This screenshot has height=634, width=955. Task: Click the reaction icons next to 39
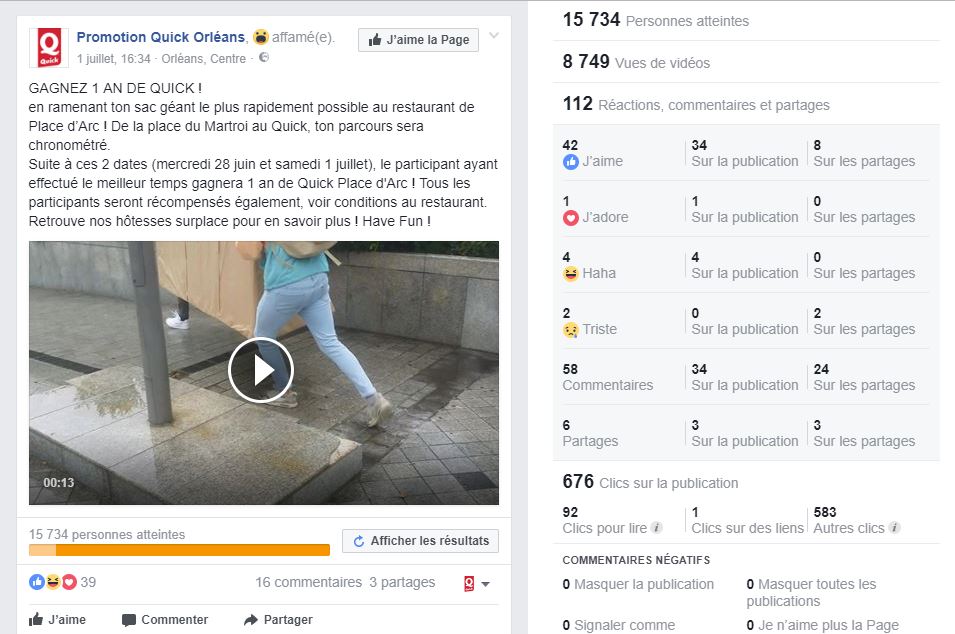[x=53, y=582]
